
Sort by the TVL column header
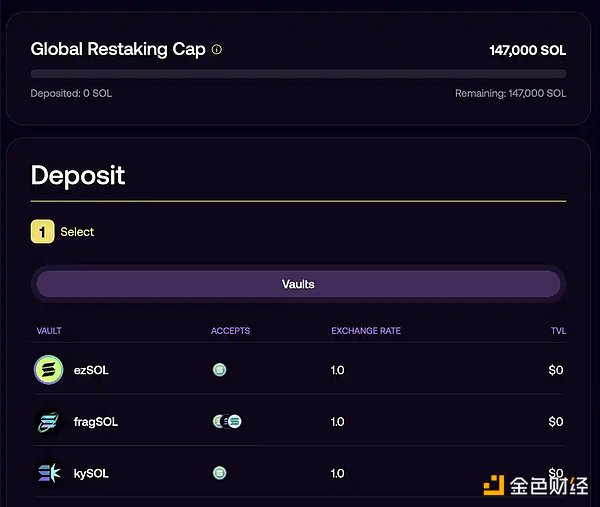tap(558, 331)
